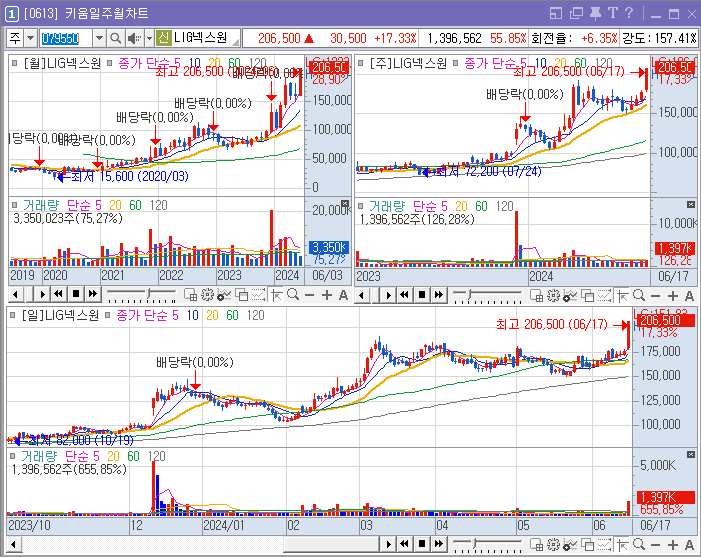701x557 pixels.
Task: Add an indicator on the monthly chart toolbar
Action: [224, 295]
